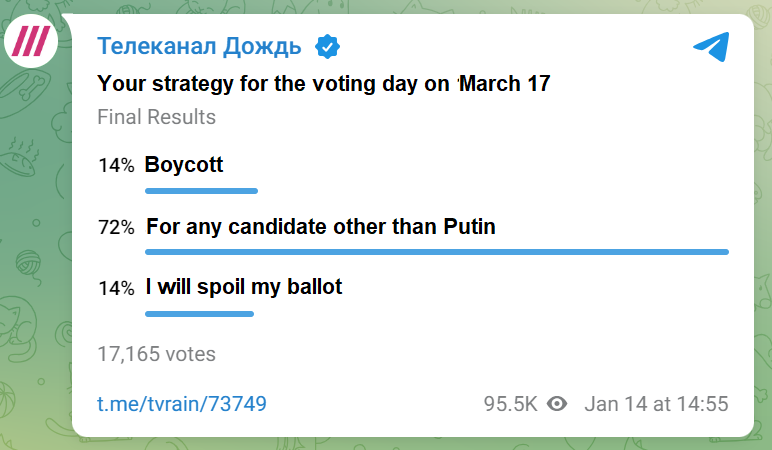Click the 14% label beside spoil ballot

[116, 288]
